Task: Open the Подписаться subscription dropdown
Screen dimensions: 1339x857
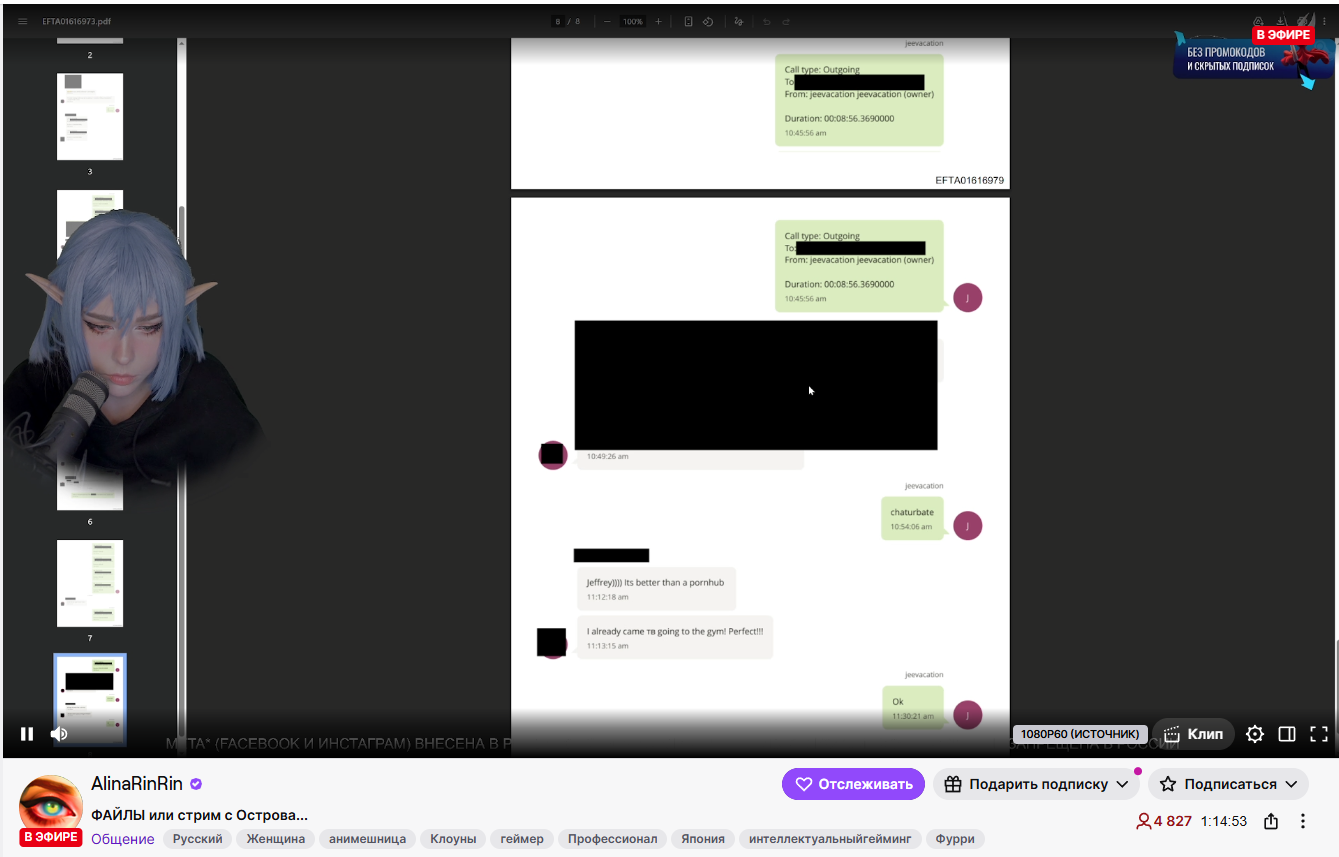Action: (1228, 784)
